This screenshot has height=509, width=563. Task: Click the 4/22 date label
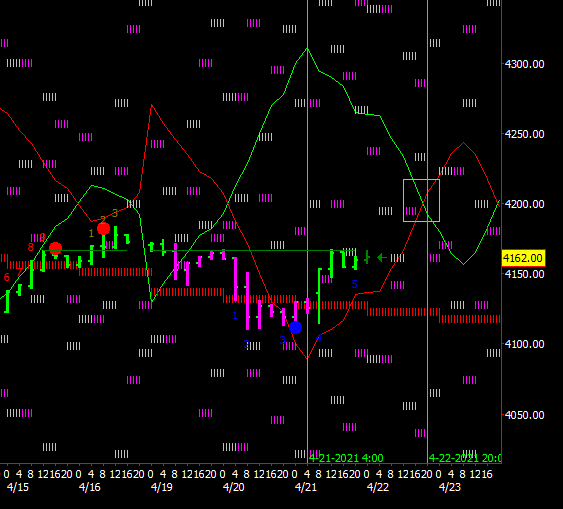[x=378, y=487]
